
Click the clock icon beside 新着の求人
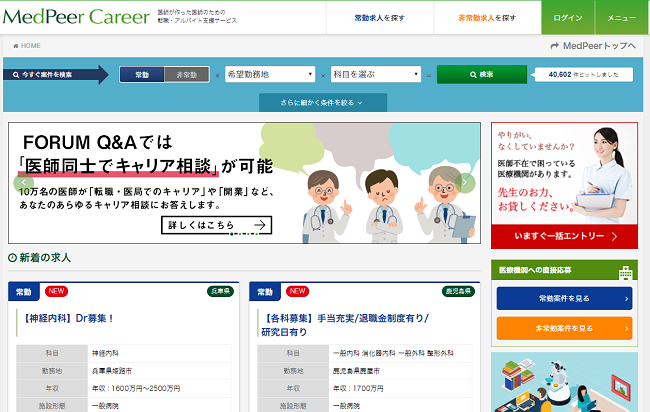12,258
